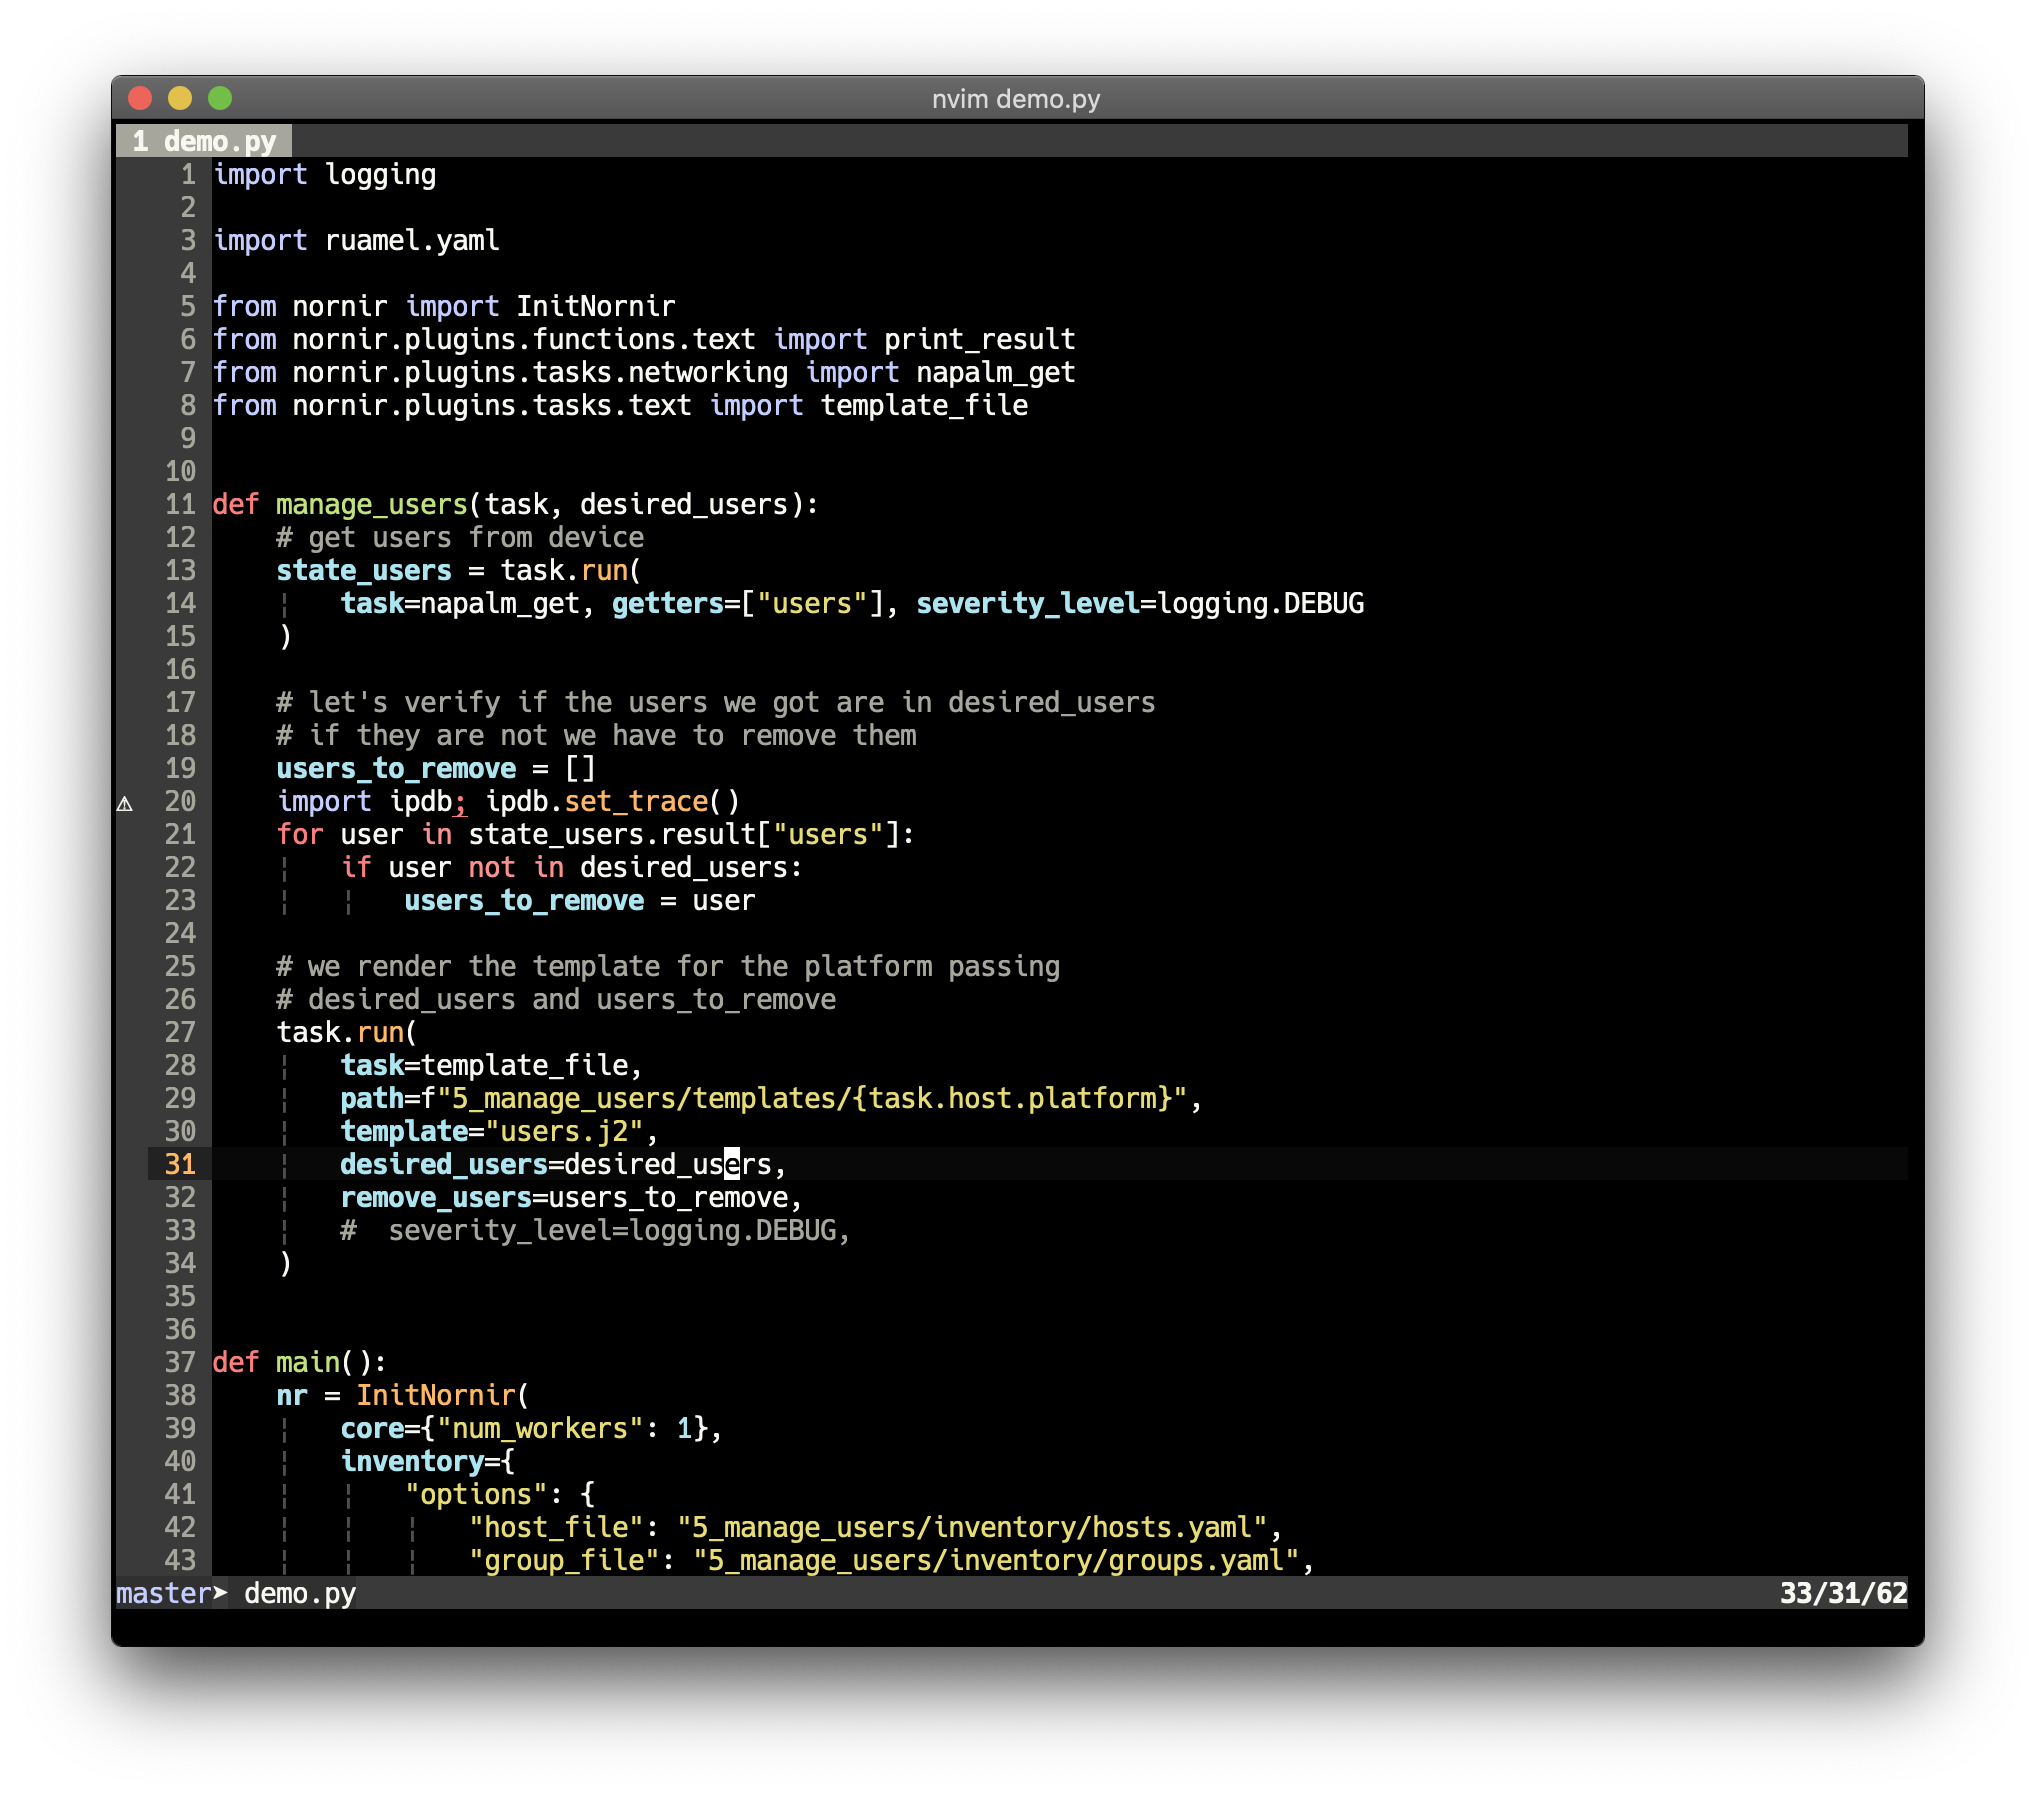Click '"options"' key on line 41

[x=476, y=1495]
